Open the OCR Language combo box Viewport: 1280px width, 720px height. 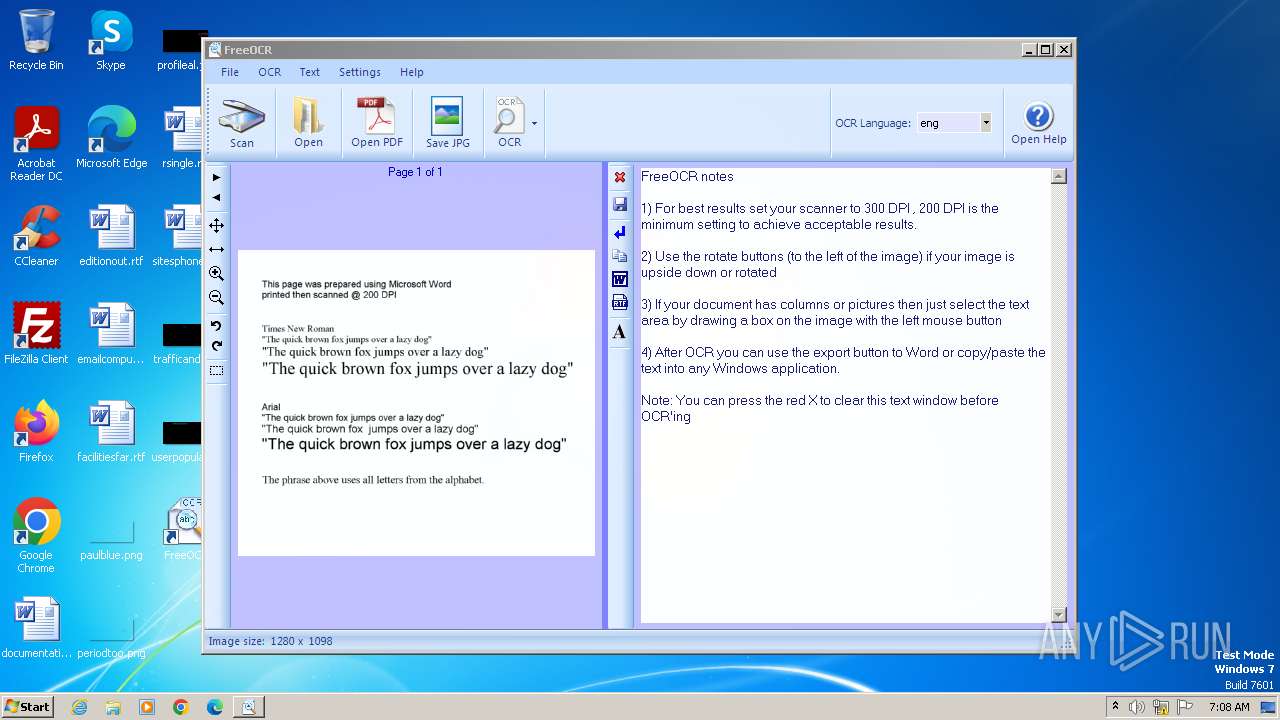click(x=954, y=123)
